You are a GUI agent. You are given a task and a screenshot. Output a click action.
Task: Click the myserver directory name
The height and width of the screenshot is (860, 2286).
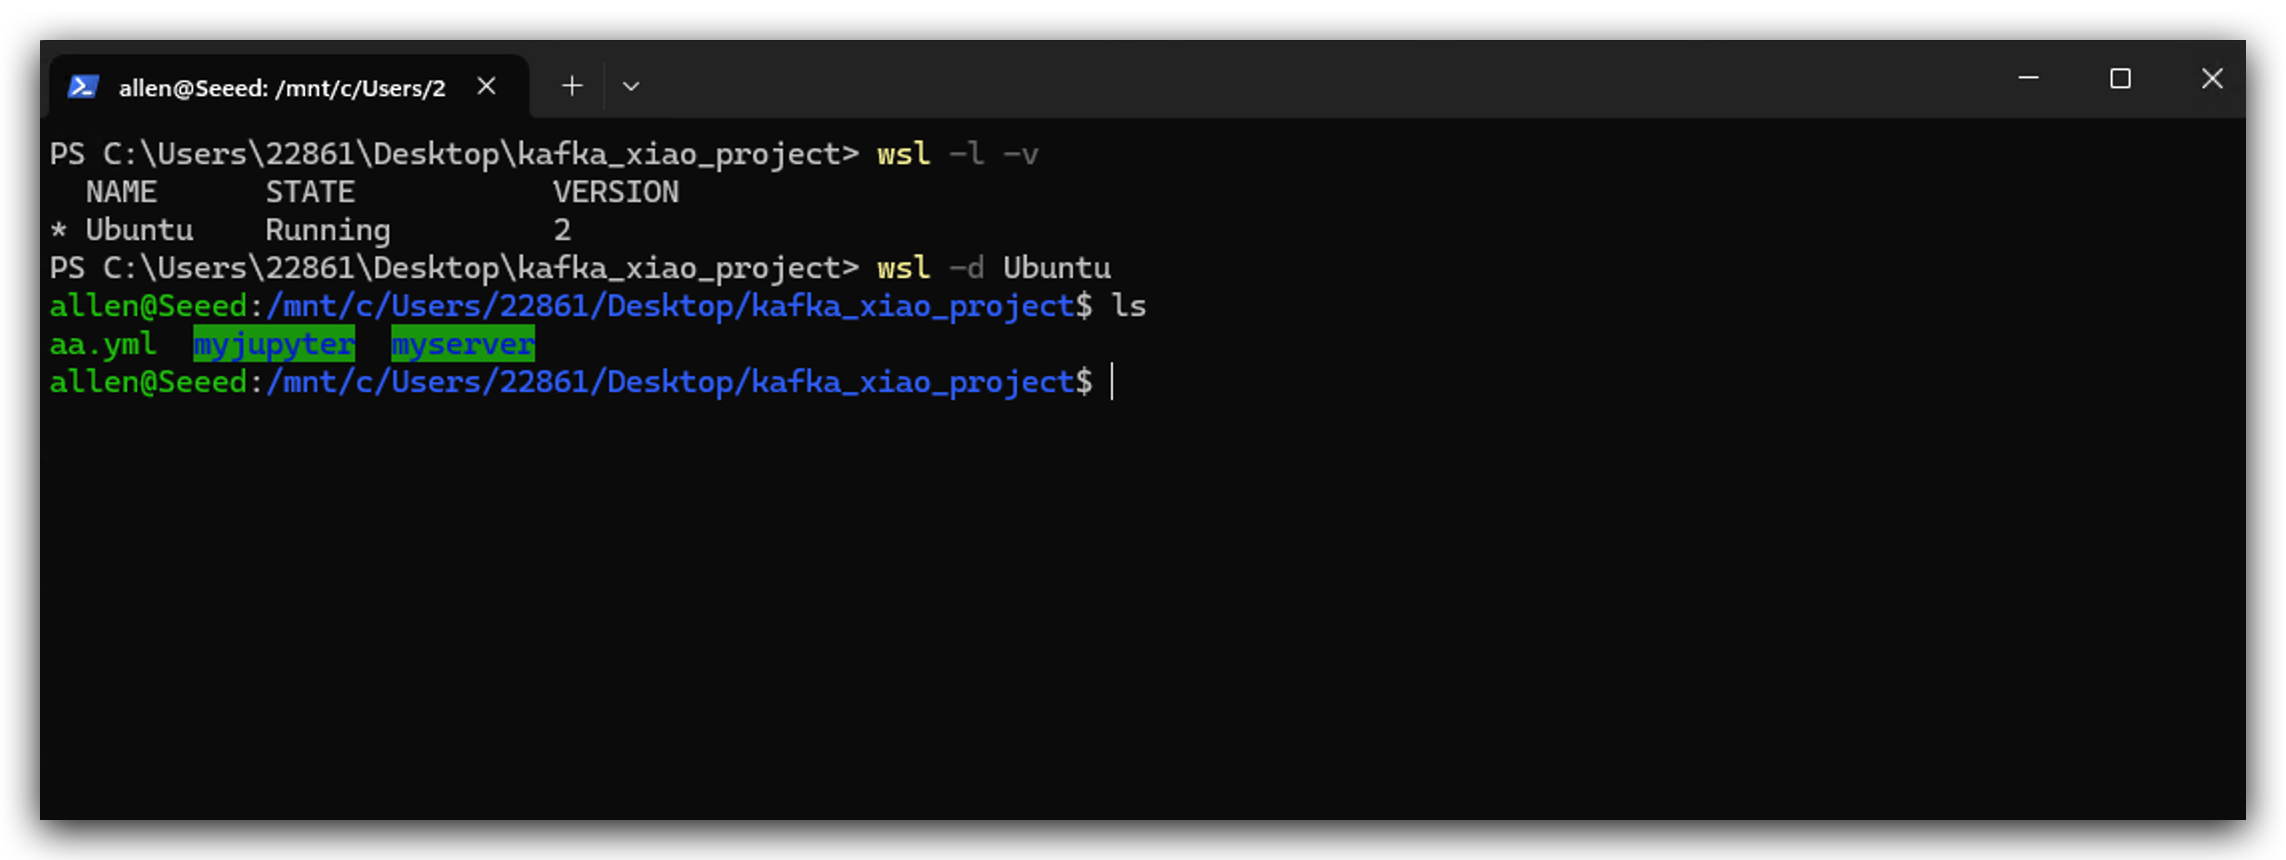[x=463, y=344]
